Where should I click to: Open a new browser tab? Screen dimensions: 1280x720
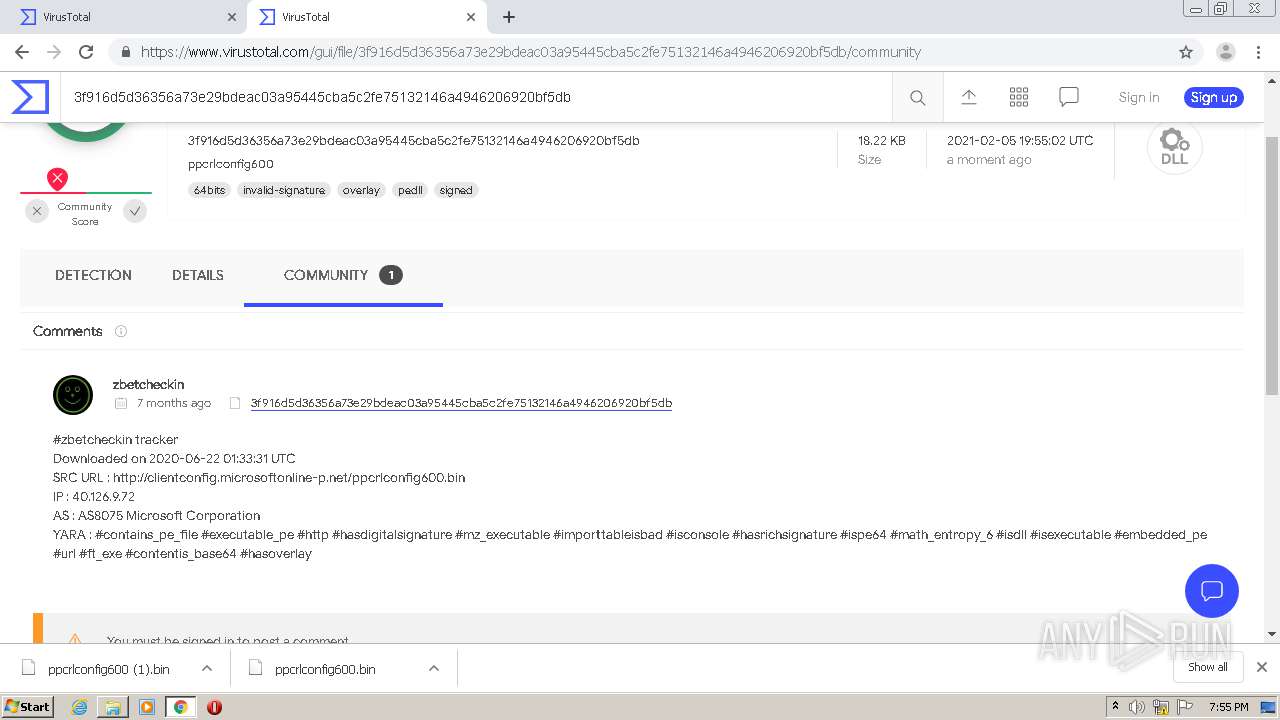pyautogui.click(x=509, y=17)
